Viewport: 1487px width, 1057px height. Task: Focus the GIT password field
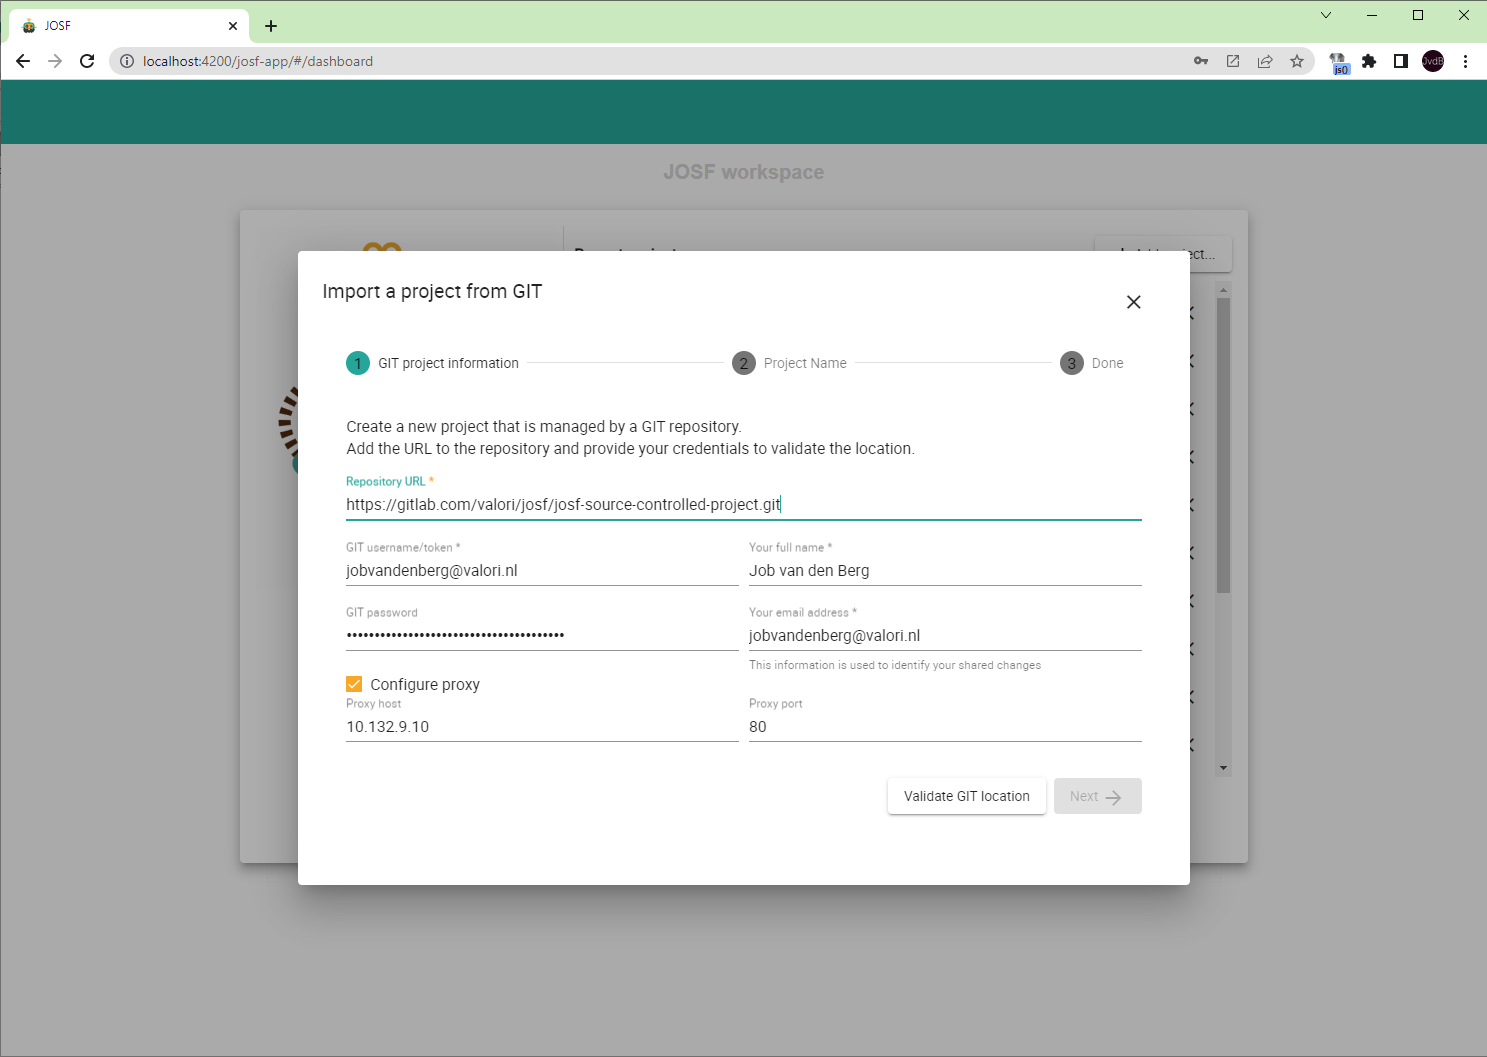coord(541,635)
